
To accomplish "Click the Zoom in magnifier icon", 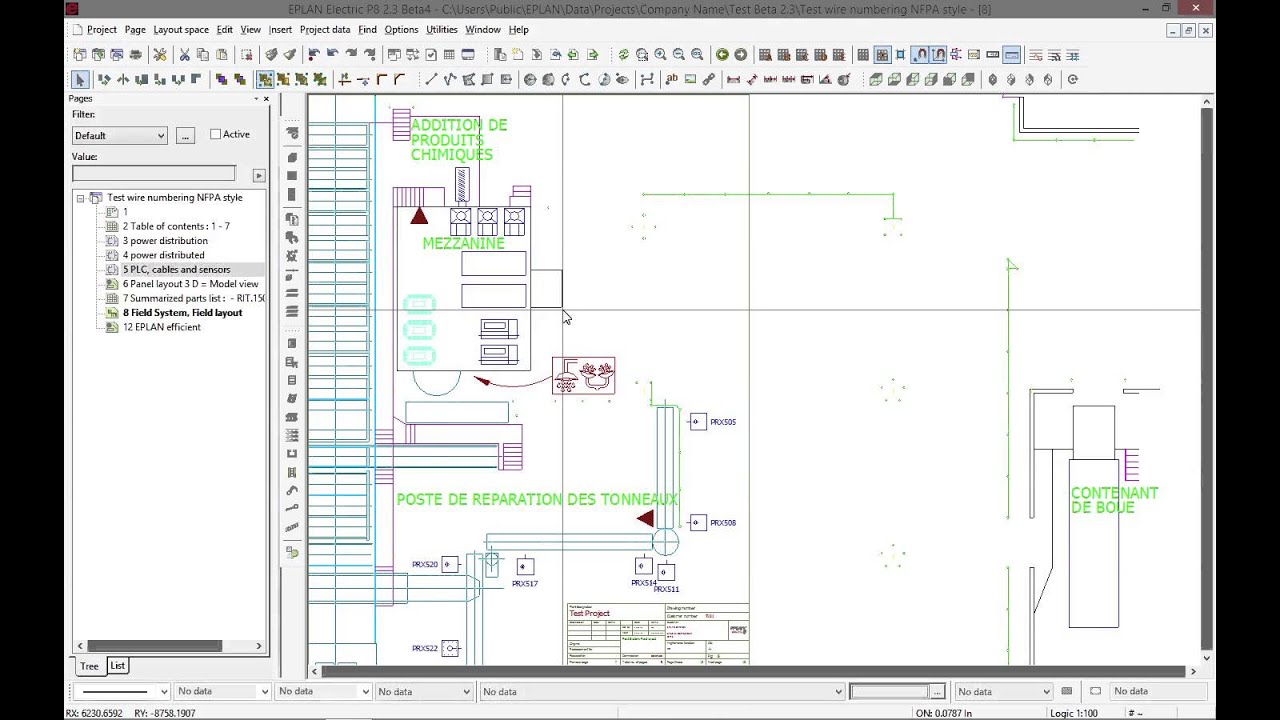I will pos(661,55).
